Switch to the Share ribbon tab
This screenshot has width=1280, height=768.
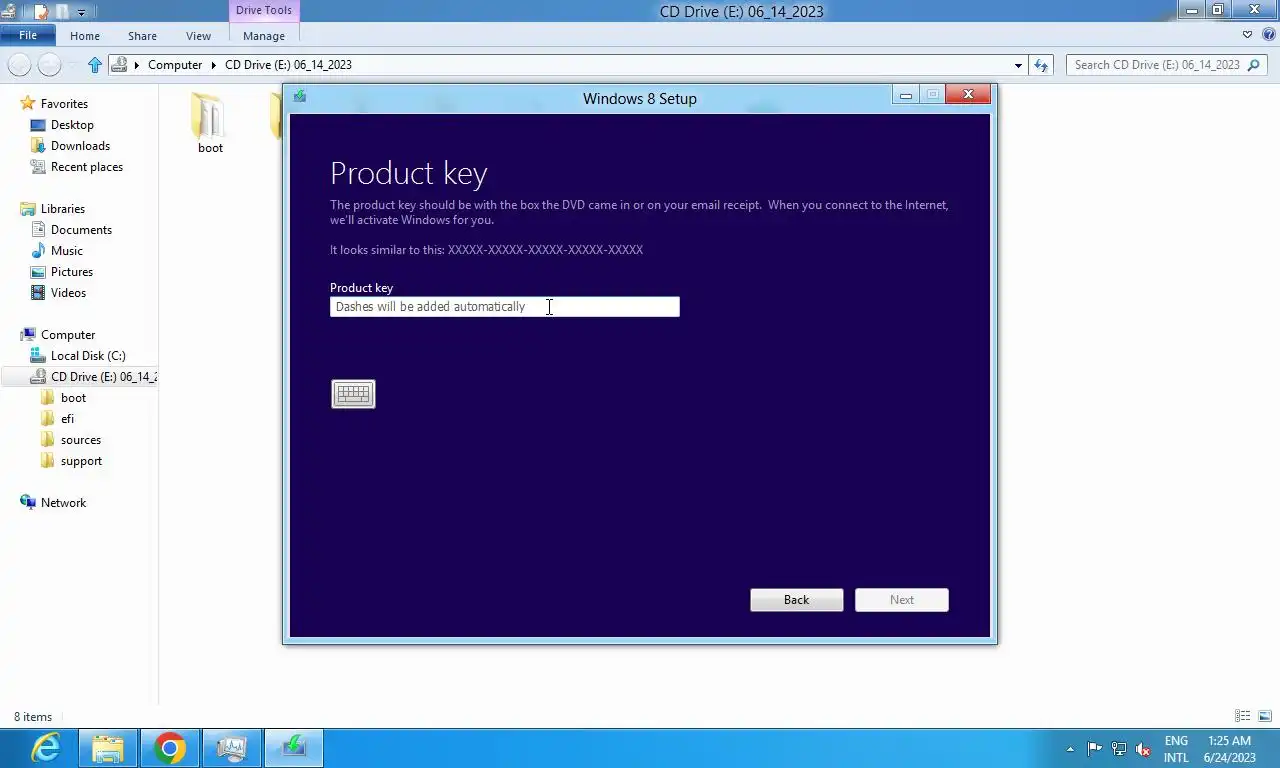tap(142, 36)
